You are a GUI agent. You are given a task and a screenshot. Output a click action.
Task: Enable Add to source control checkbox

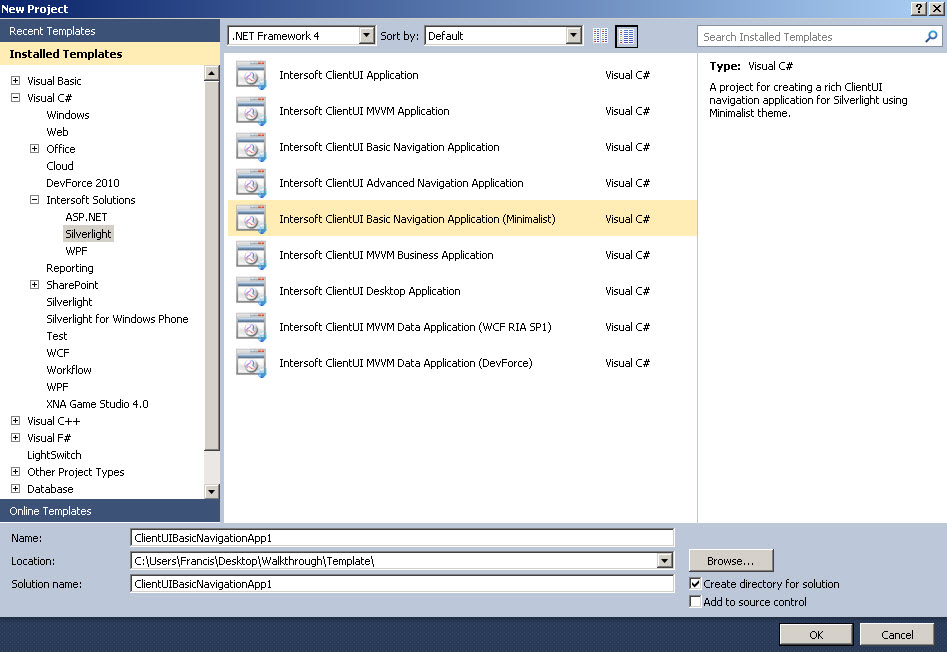point(695,602)
